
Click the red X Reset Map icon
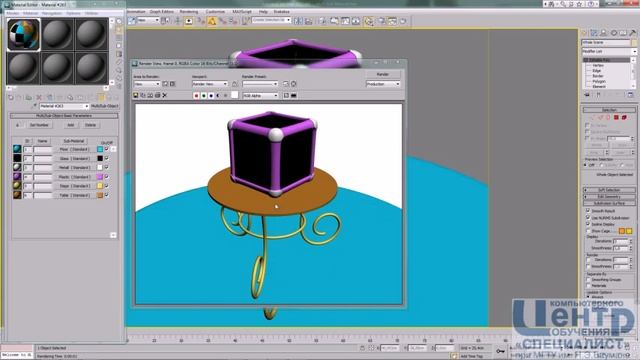pos(39,98)
